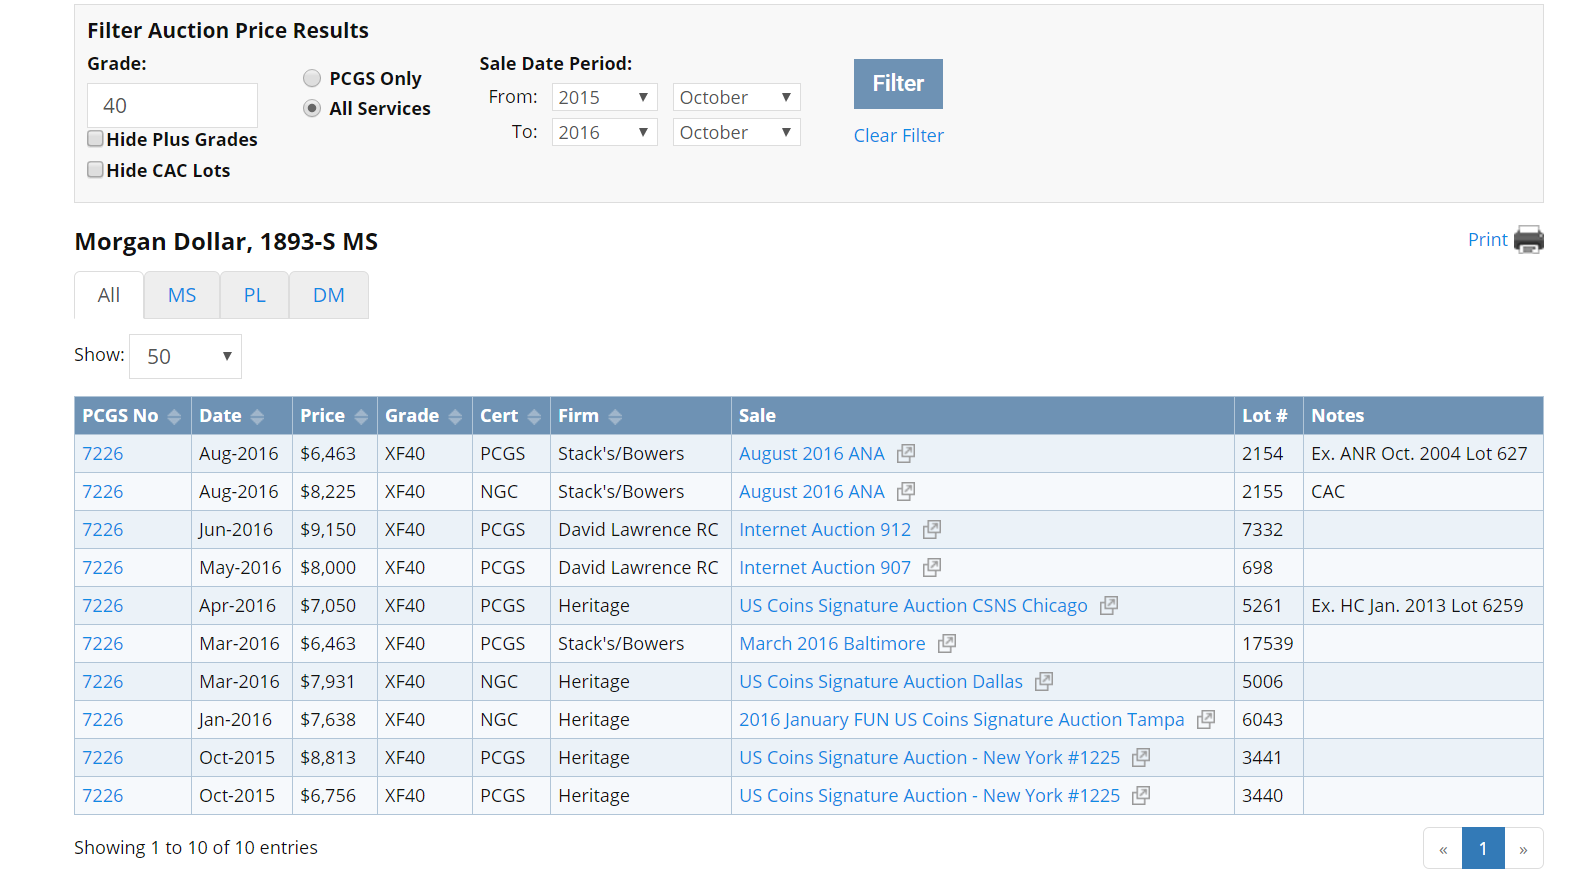The width and height of the screenshot is (1574, 882).
Task: Enable Hide Plus Grades checkbox
Action: coord(96,139)
